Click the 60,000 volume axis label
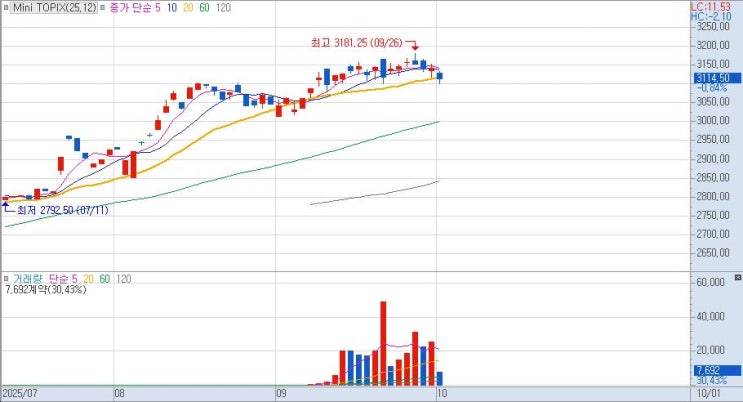Image resolution: width=743 pixels, height=402 pixels. (710, 282)
